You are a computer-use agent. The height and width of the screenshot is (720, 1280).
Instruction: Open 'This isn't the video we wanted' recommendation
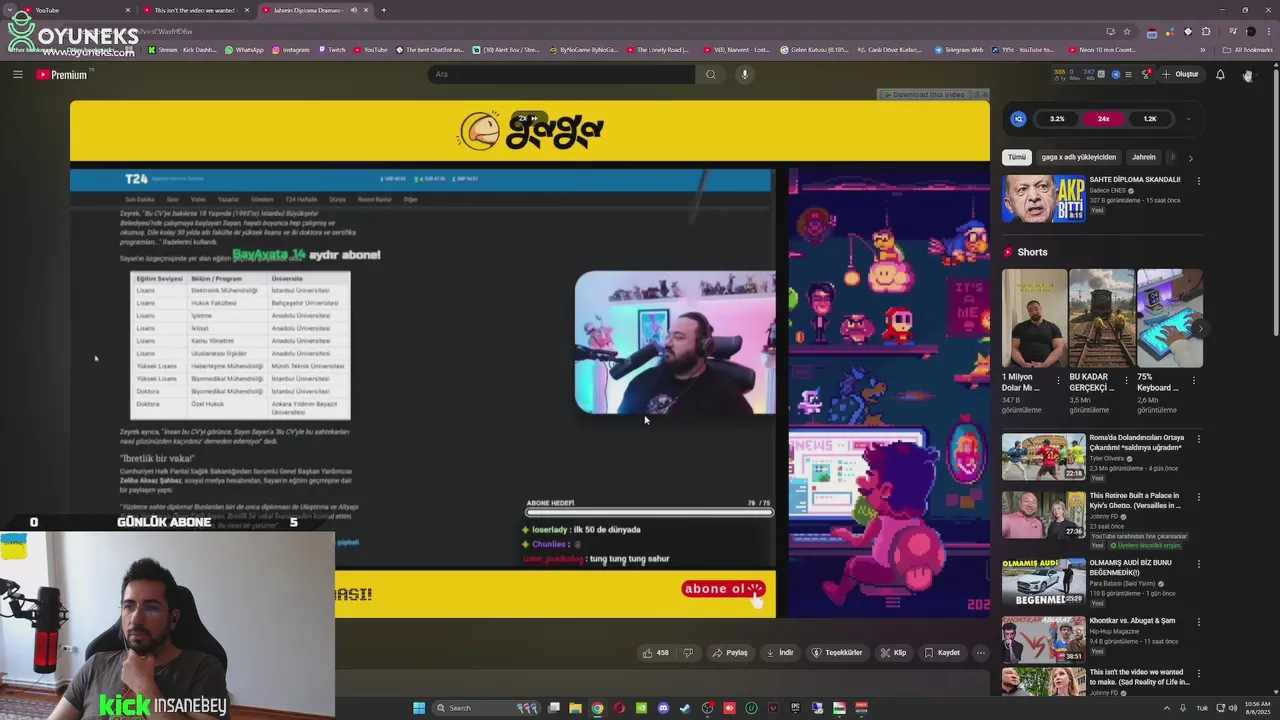[1044, 683]
